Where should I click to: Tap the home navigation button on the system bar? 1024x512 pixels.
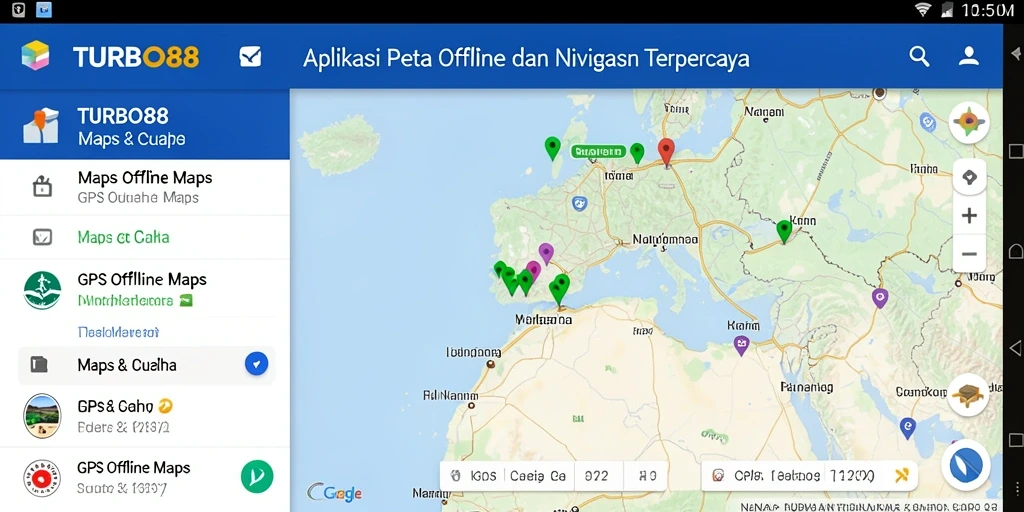click(1016, 251)
